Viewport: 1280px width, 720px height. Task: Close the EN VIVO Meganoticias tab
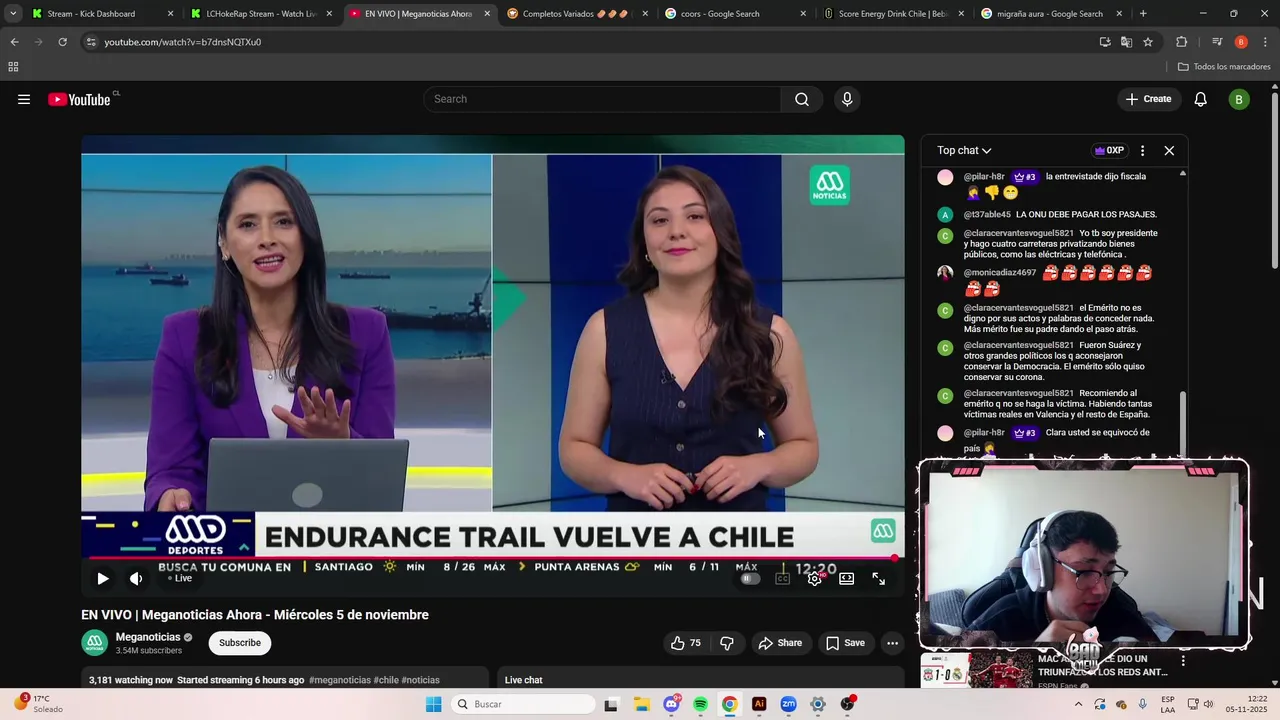click(487, 14)
